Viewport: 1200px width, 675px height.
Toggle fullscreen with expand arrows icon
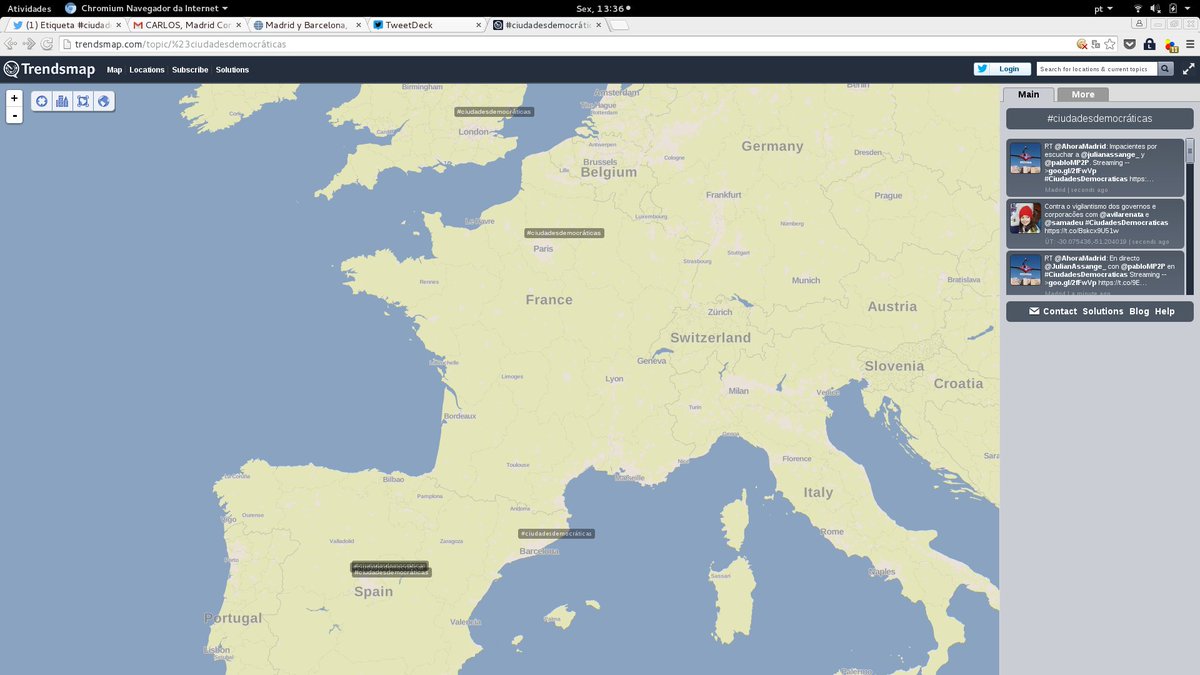[1189, 69]
